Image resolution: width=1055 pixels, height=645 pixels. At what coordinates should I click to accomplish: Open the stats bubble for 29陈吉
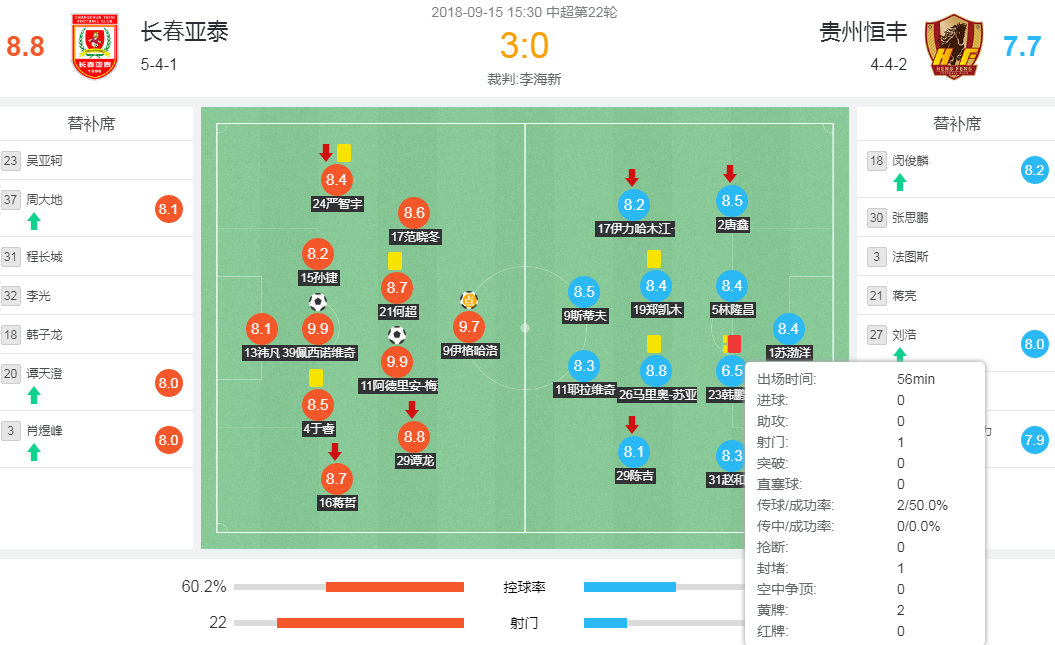pos(633,453)
